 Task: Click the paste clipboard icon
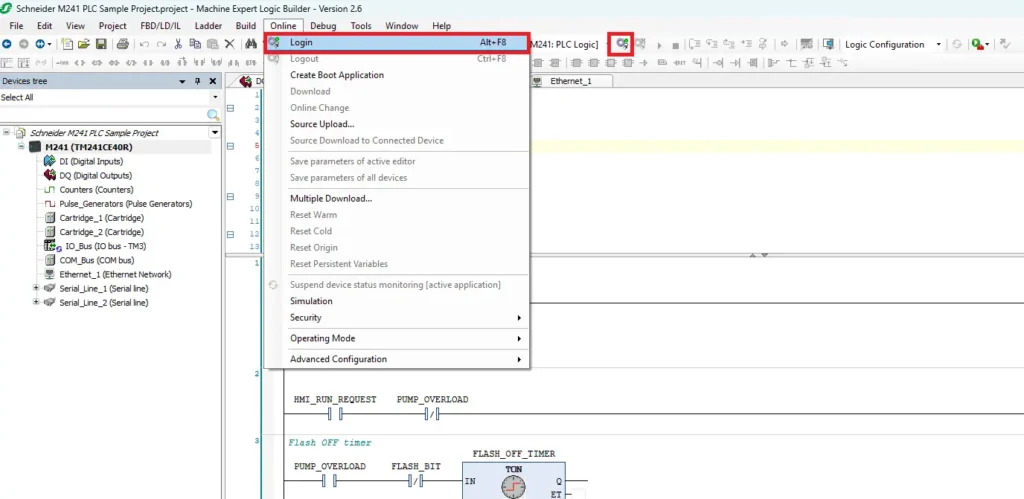click(212, 44)
